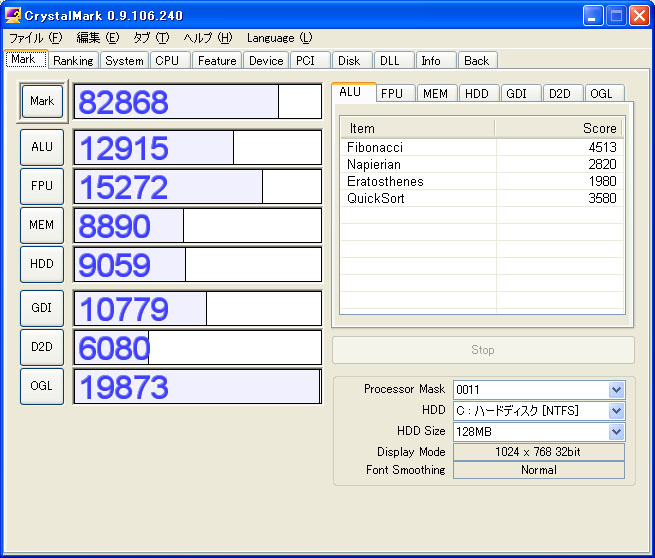Switch to the Back tab
This screenshot has height=558, width=655.
[x=477, y=61]
